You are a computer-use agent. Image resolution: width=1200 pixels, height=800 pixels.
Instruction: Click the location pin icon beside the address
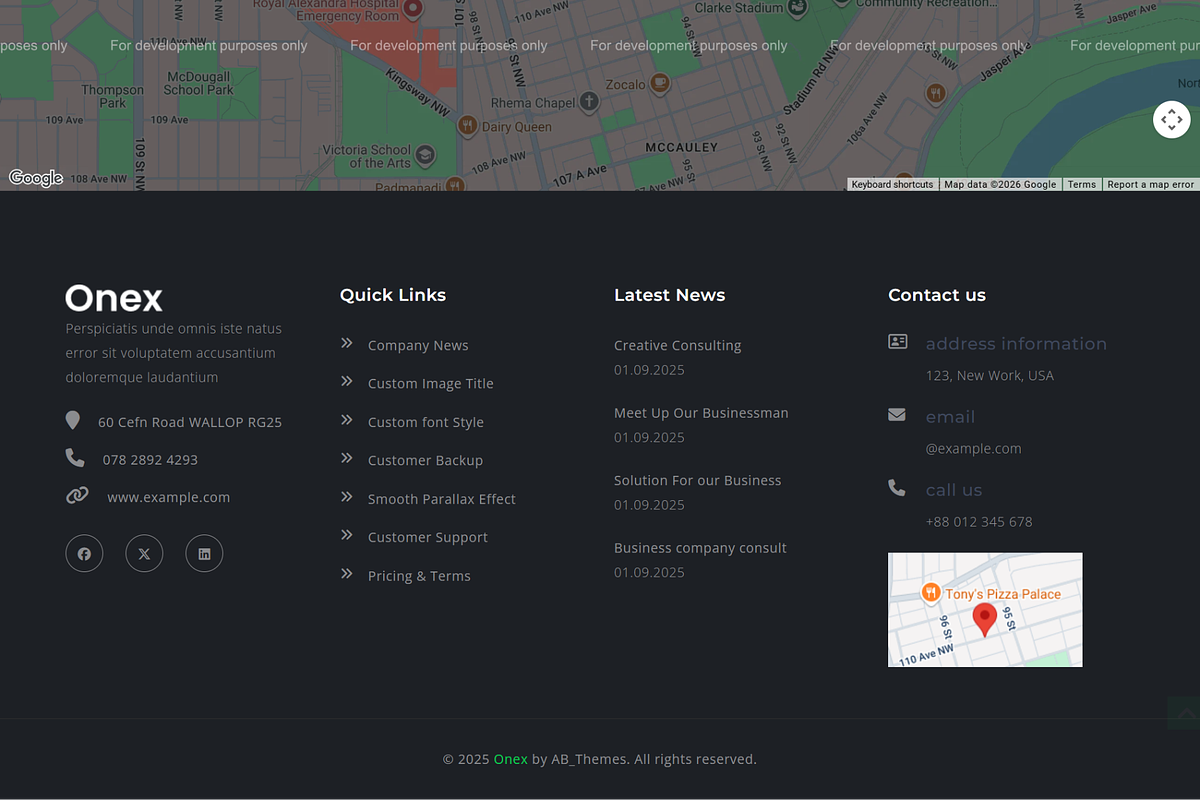[72, 420]
